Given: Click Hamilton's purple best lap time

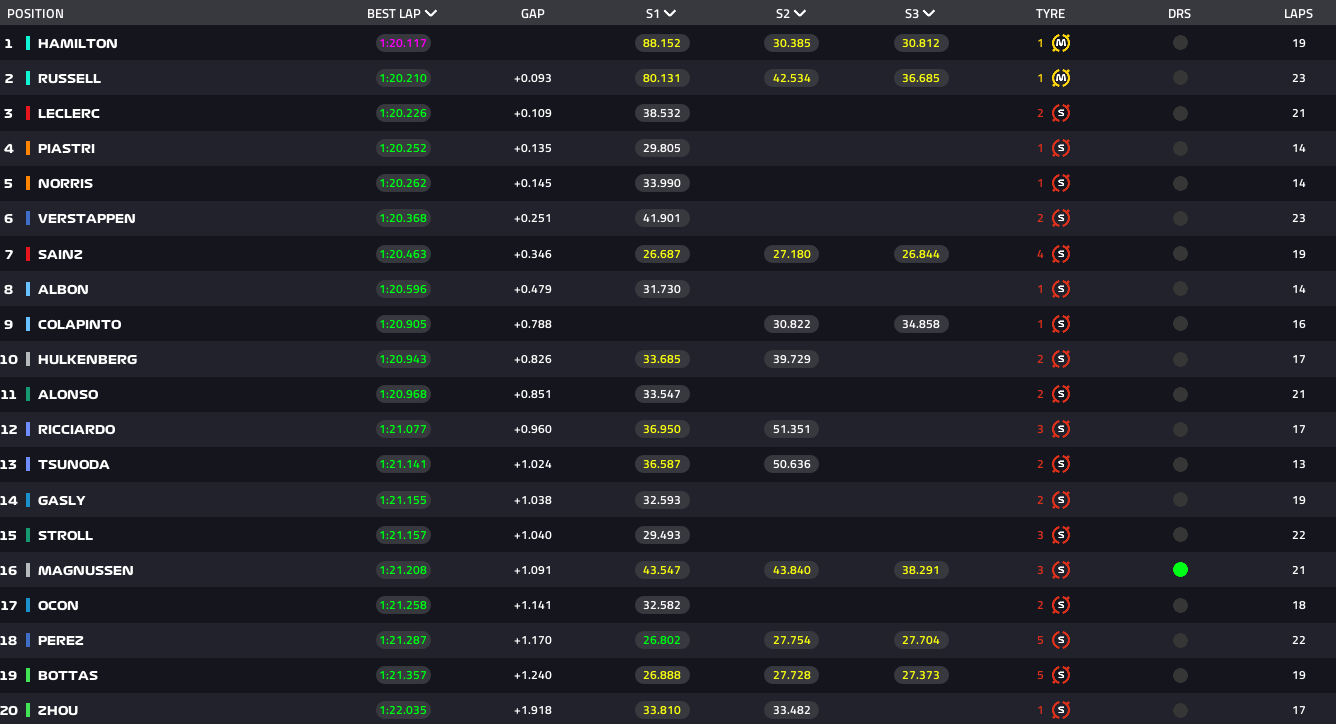Looking at the screenshot, I should [403, 43].
